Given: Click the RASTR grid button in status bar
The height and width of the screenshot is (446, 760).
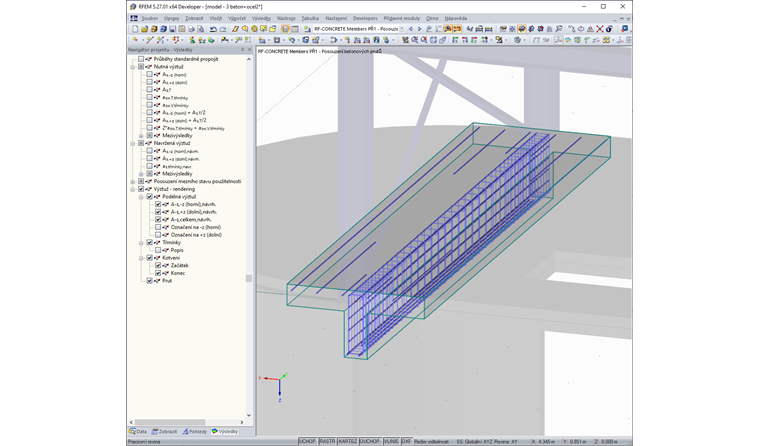Looking at the screenshot, I should (327, 441).
